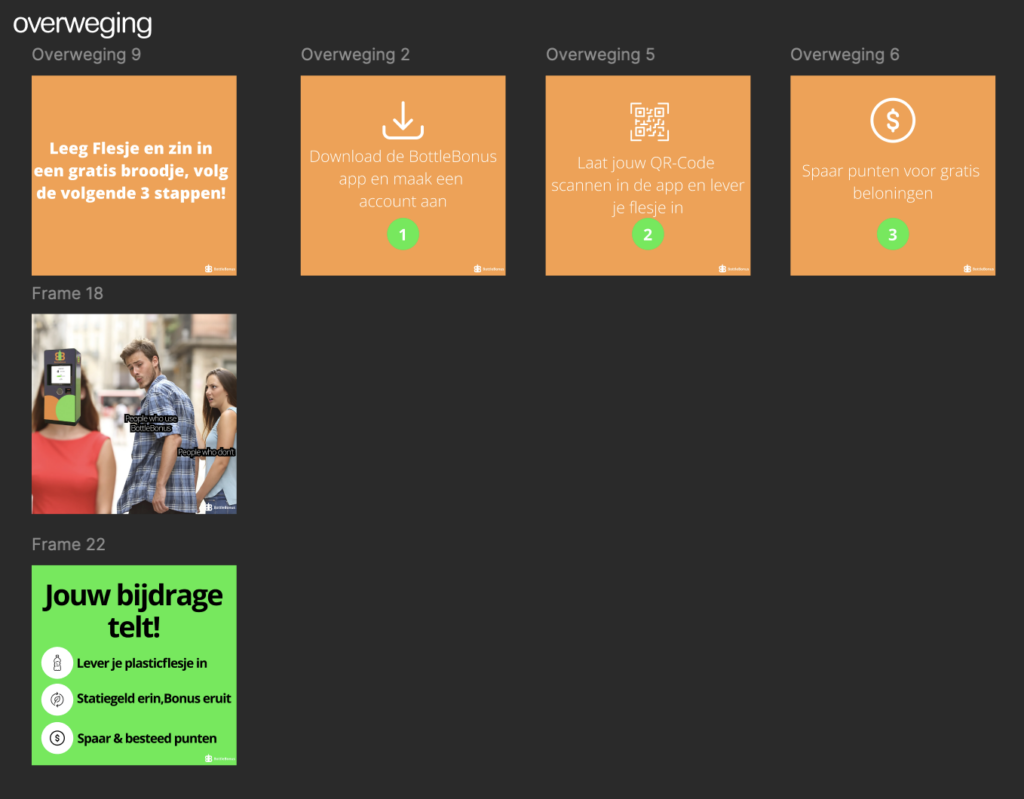Image resolution: width=1024 pixels, height=799 pixels.
Task: Click the 'Laat jouw QR-Code scannen' text
Action: 648,185
